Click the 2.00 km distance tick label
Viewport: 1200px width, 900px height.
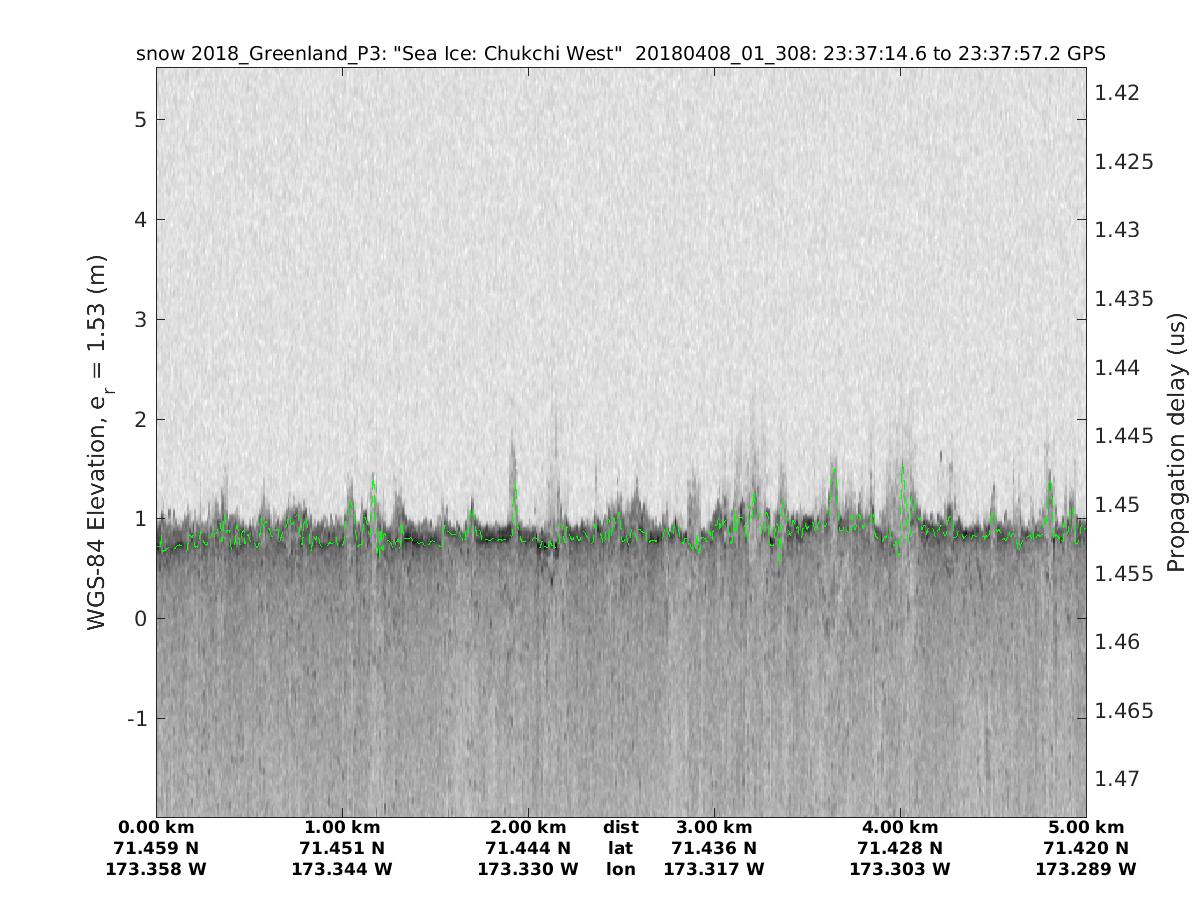pyautogui.click(x=528, y=827)
